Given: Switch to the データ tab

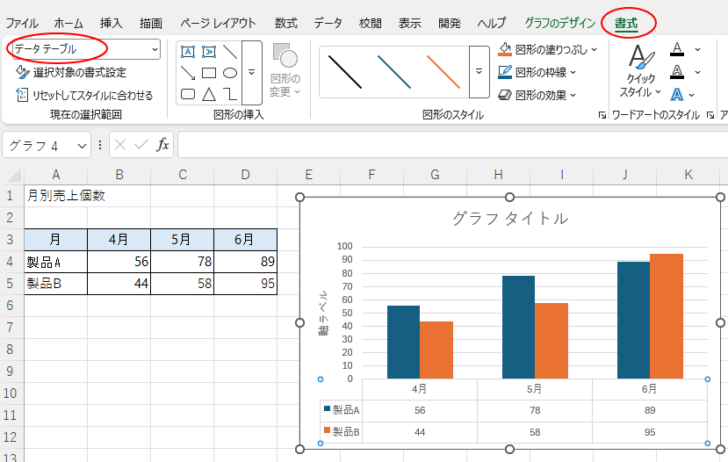Looking at the screenshot, I should point(328,23).
